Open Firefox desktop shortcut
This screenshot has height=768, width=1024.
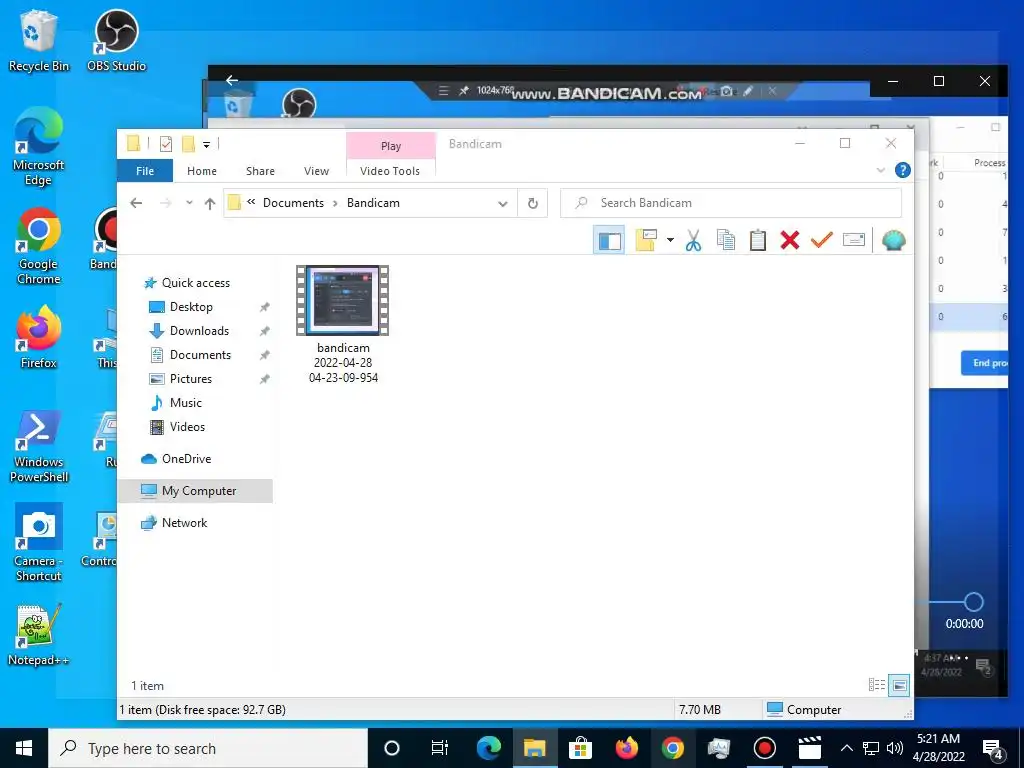(x=39, y=338)
